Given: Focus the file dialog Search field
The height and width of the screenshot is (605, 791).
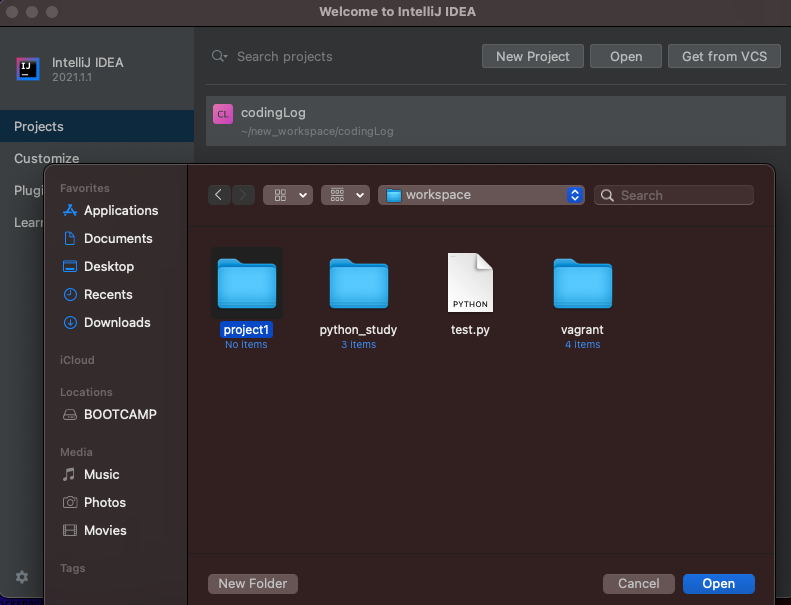Looking at the screenshot, I should 674,195.
